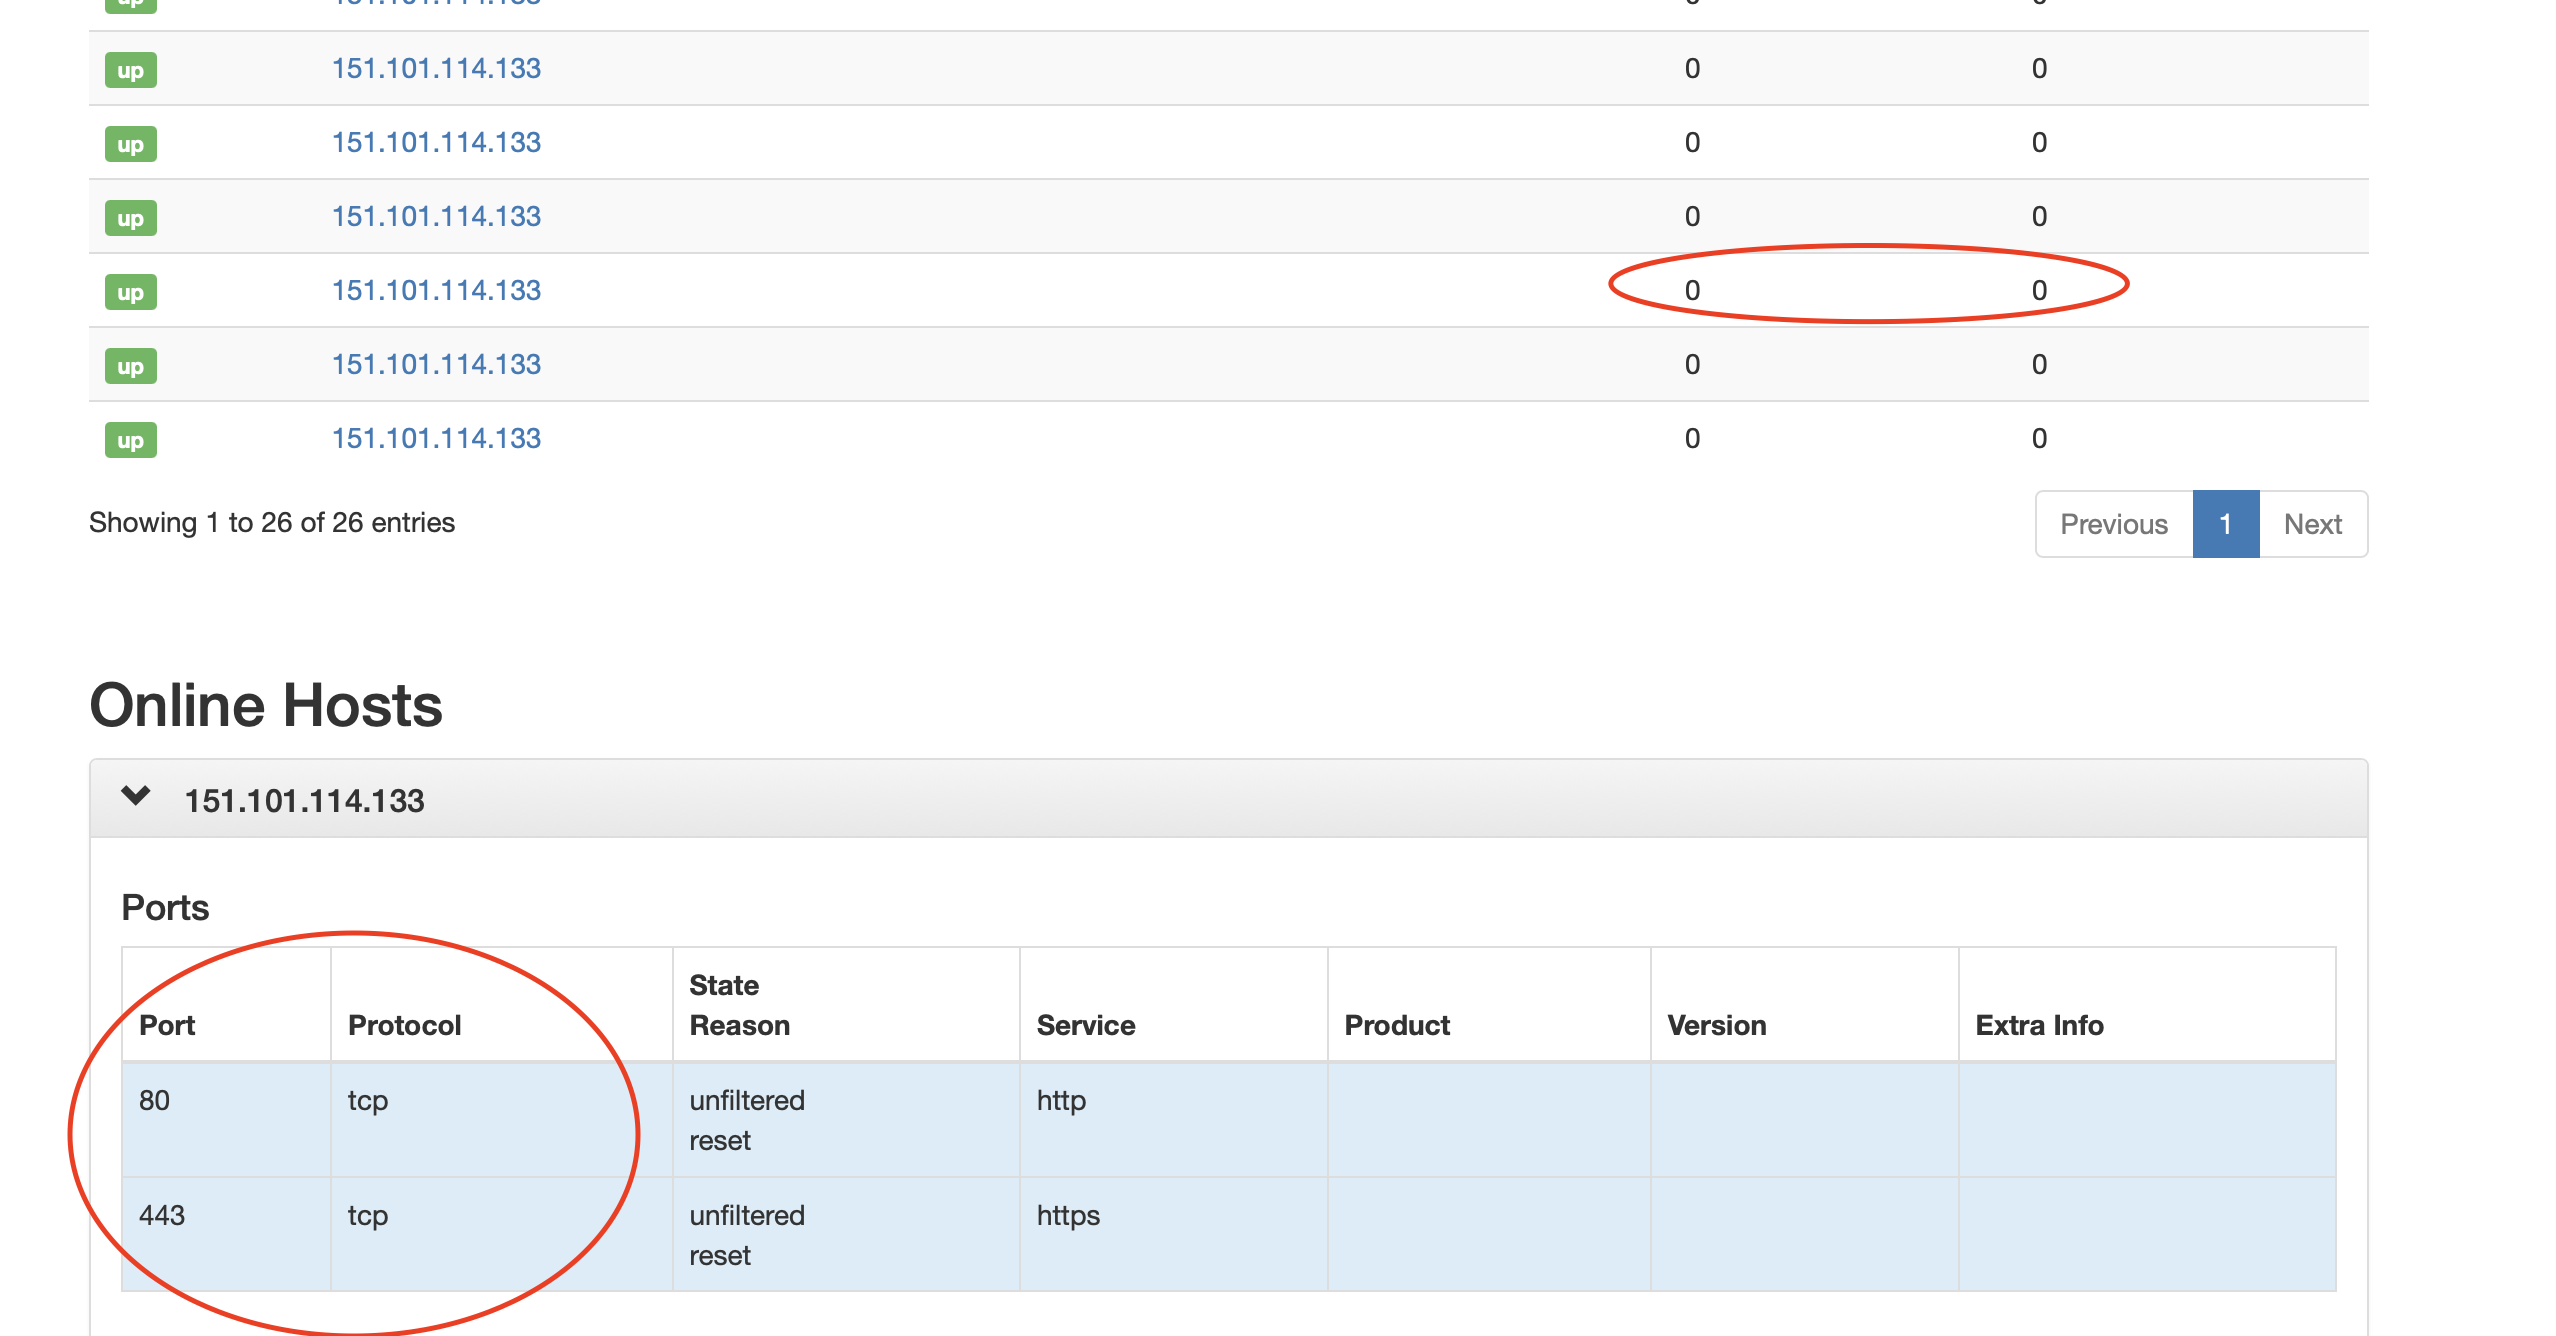2556x1336 pixels.
Task: Click the Ports section heading
Action: coord(165,908)
